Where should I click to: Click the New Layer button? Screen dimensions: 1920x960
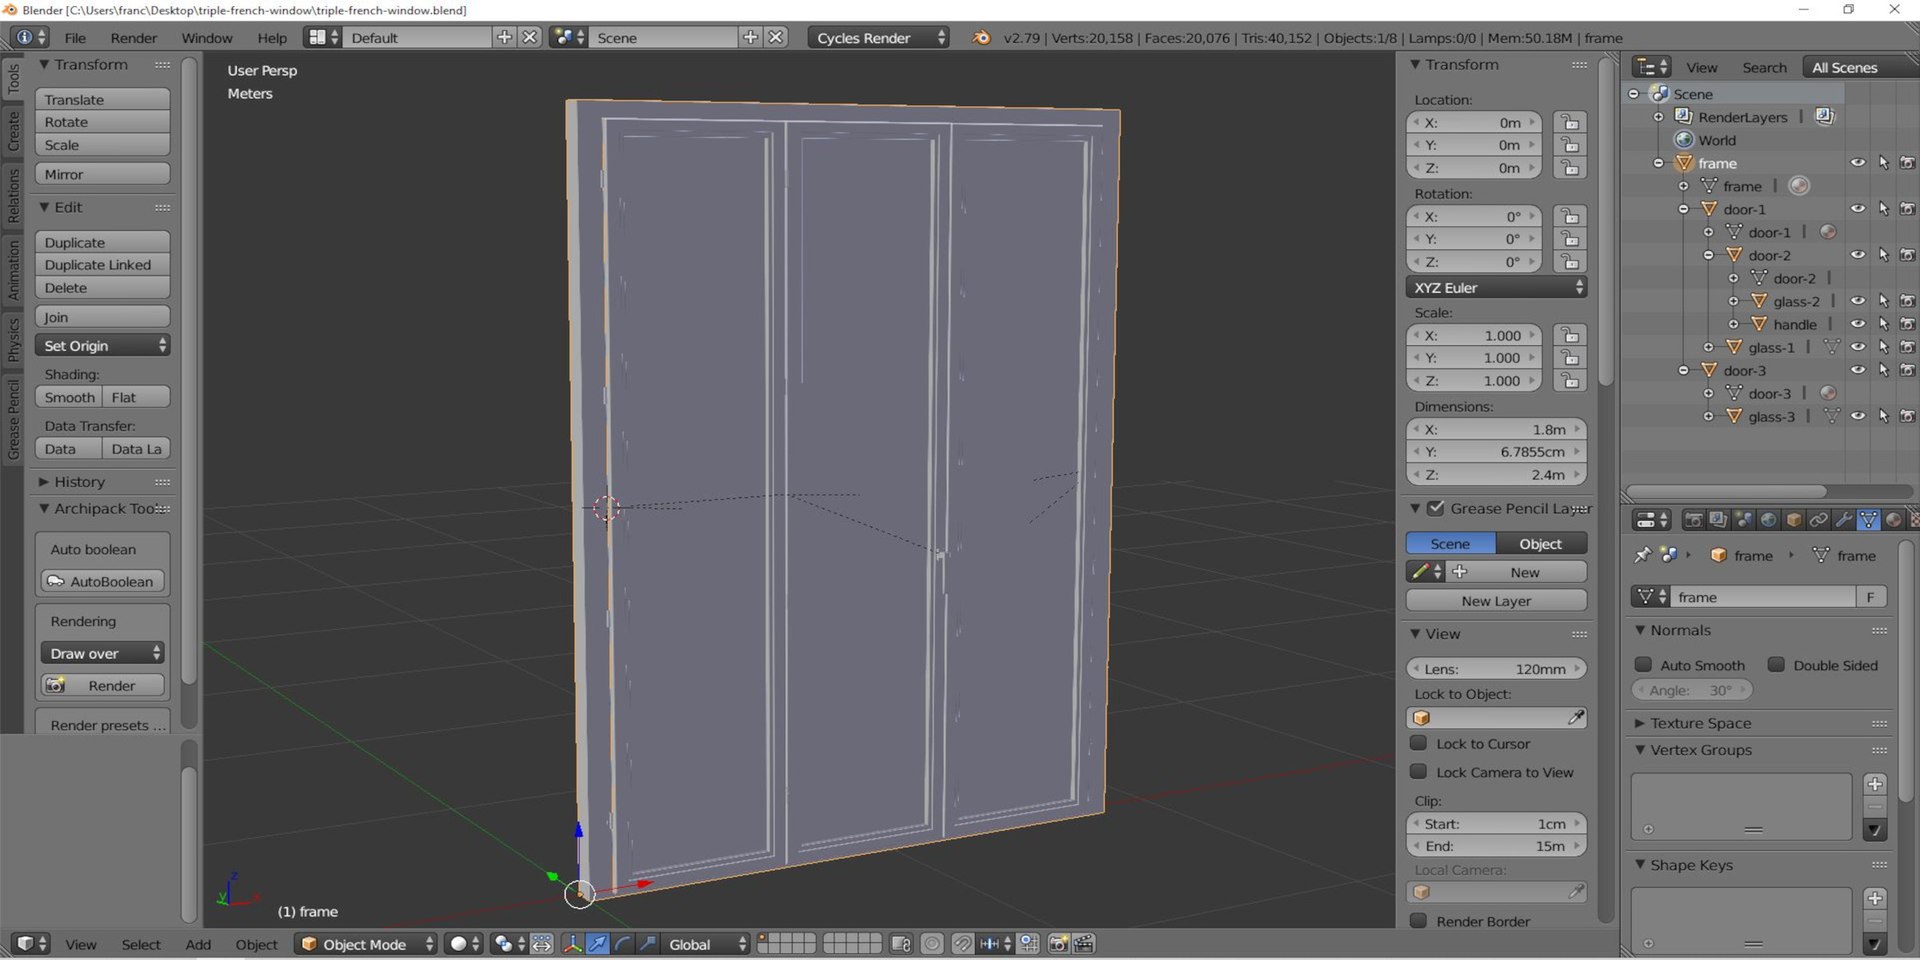[1496, 601]
